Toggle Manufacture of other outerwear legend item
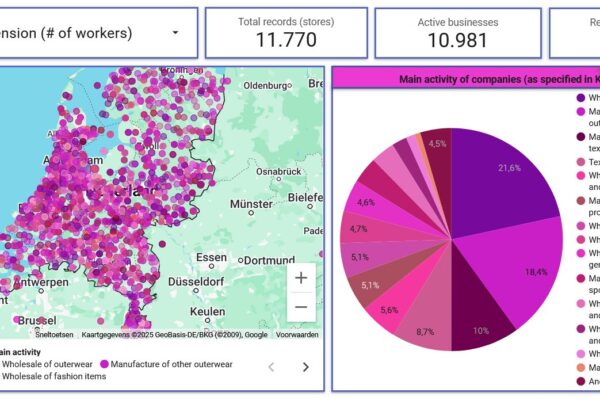Image resolution: width=600 pixels, height=400 pixels. click(x=172, y=364)
